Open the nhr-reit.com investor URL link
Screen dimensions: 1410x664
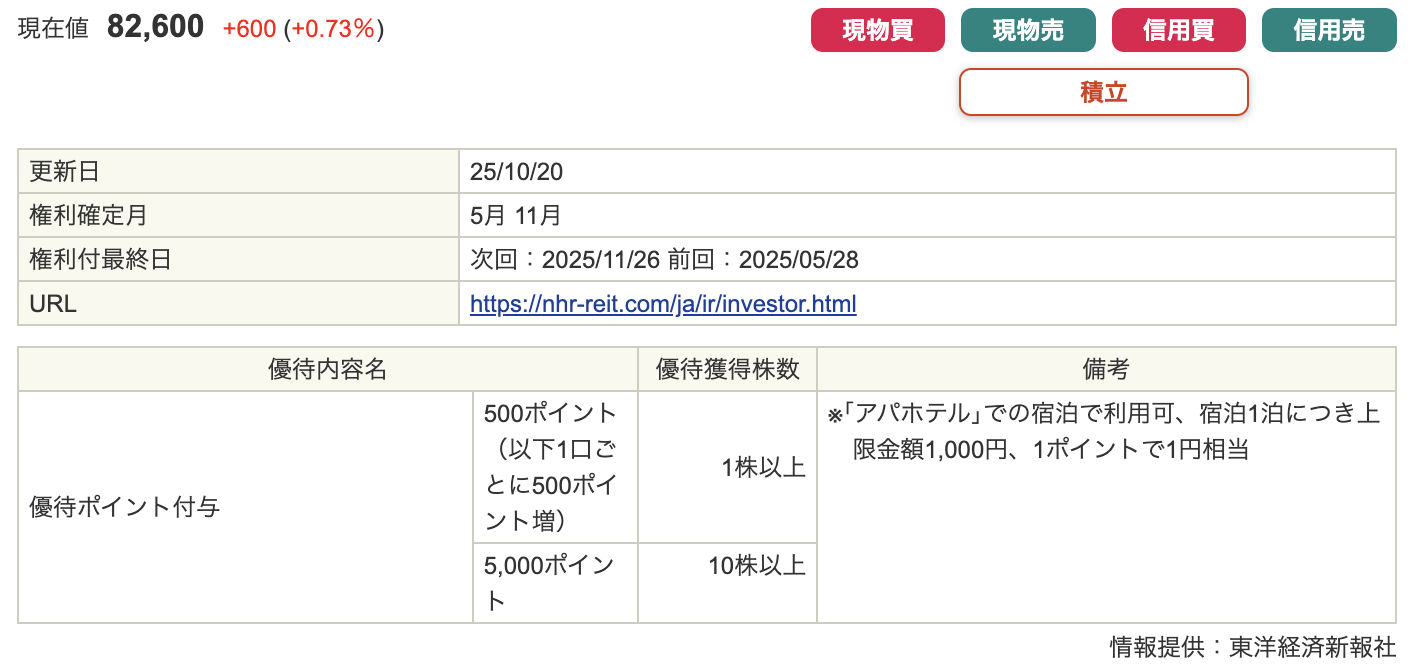point(663,304)
